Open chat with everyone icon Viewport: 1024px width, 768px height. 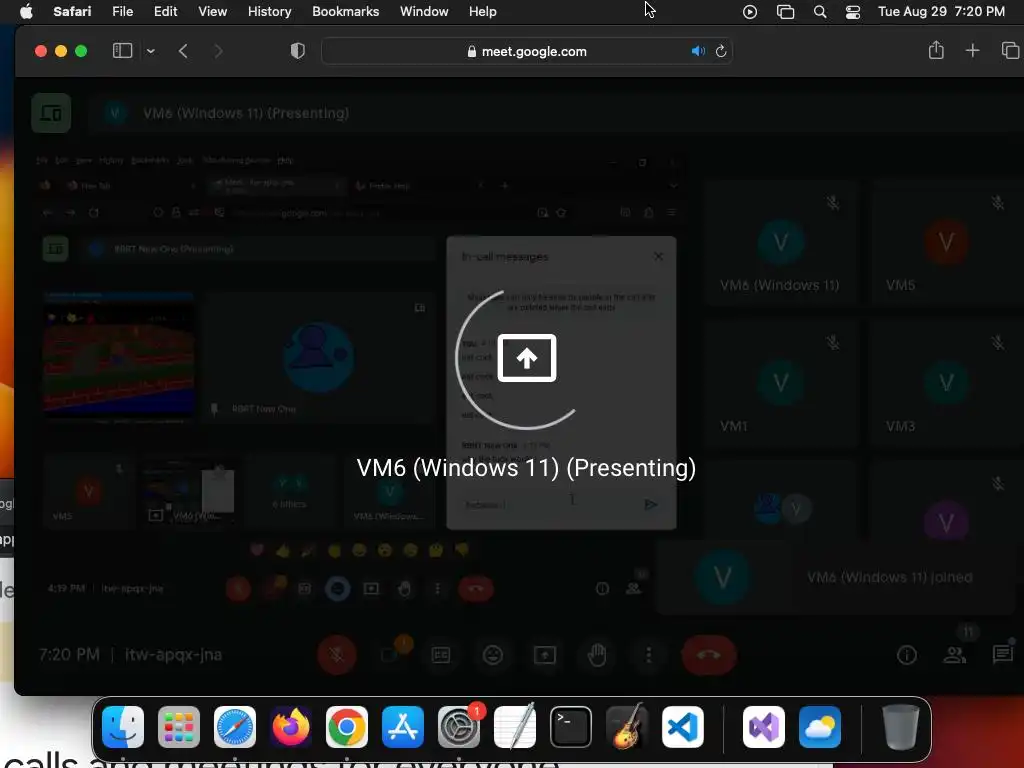coord(1002,654)
